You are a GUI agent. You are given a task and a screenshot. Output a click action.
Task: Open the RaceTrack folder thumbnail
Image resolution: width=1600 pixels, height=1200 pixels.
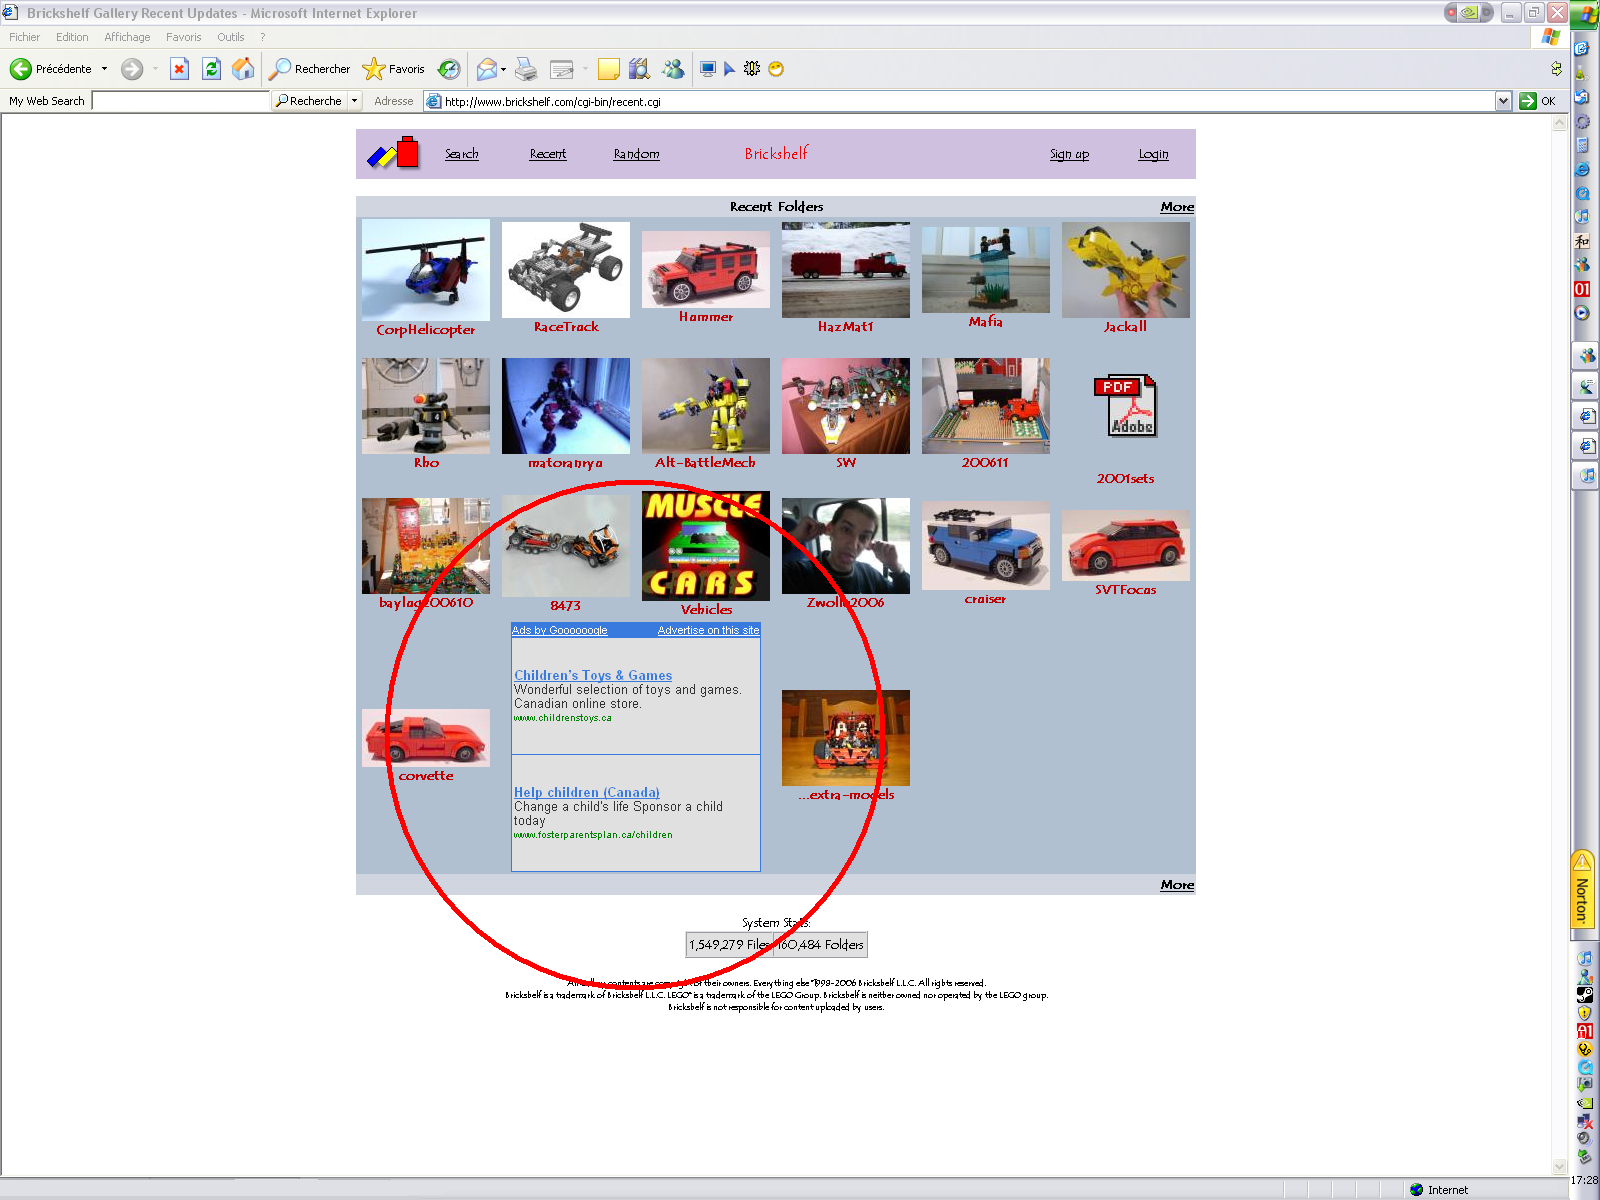click(566, 270)
